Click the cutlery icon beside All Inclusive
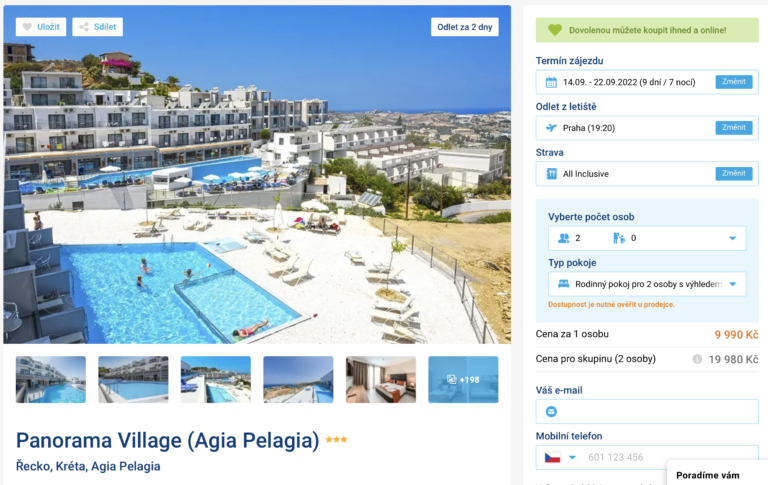 click(x=551, y=174)
